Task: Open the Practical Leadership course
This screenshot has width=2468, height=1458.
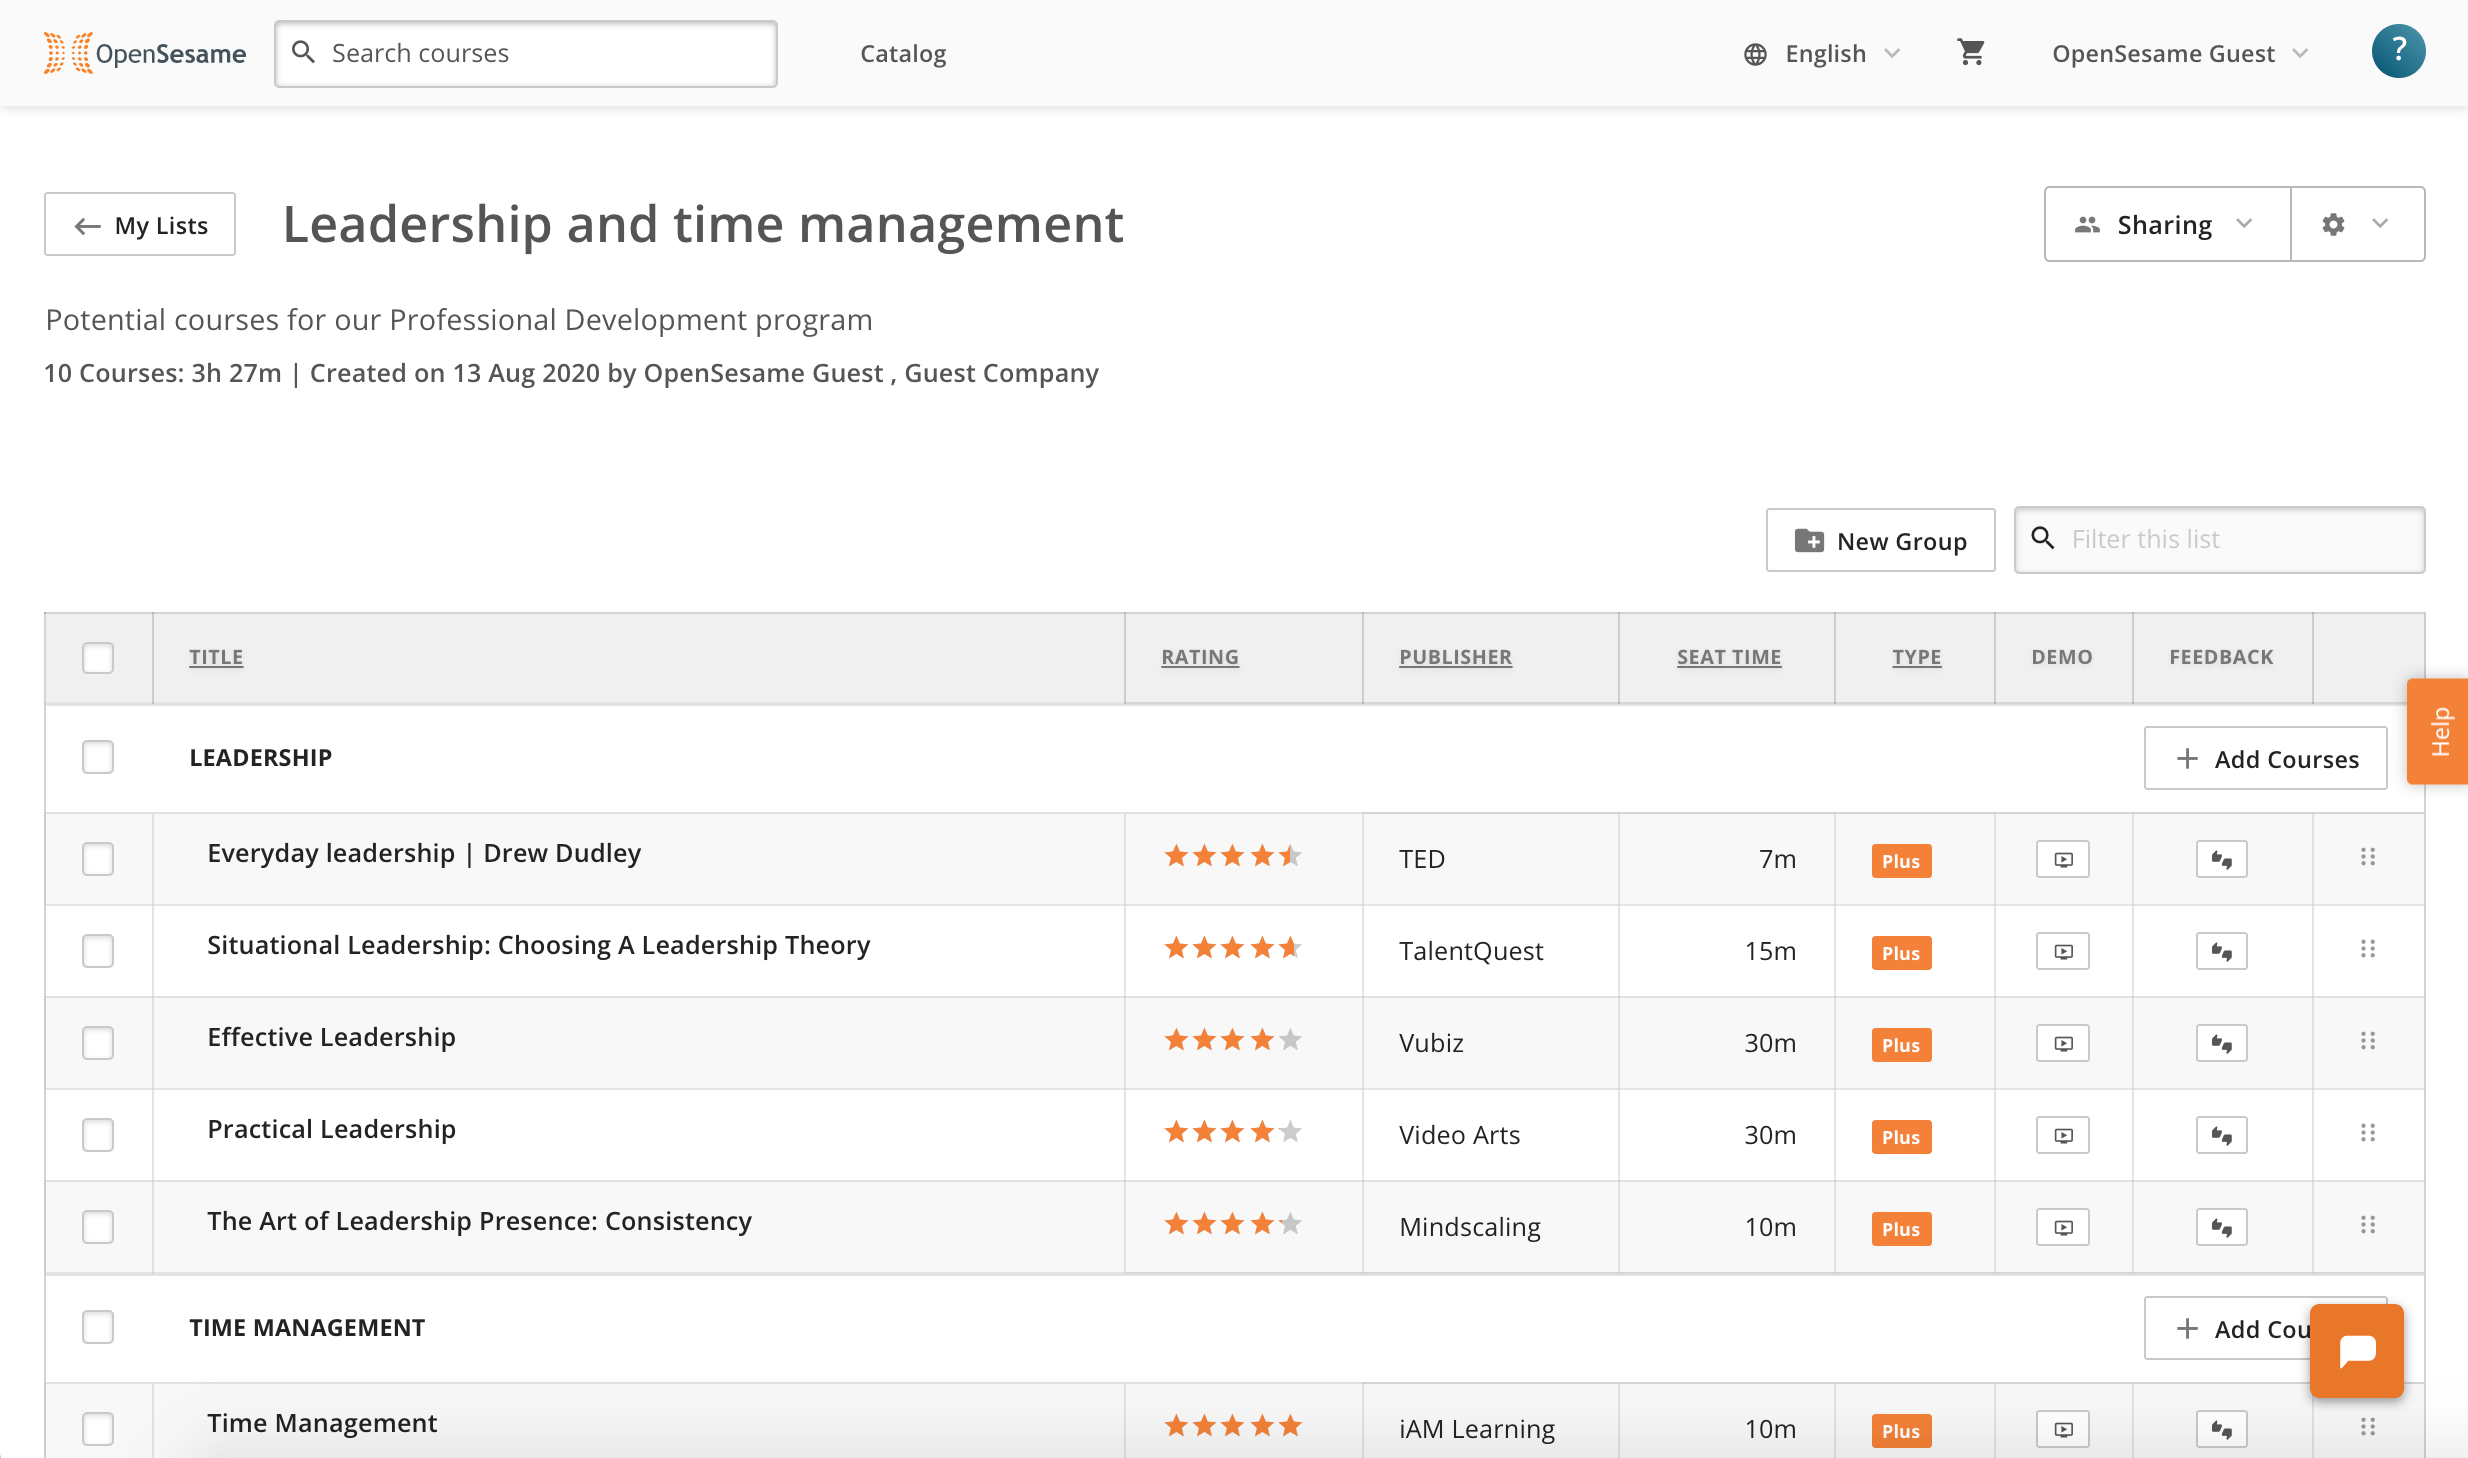Action: [331, 1129]
